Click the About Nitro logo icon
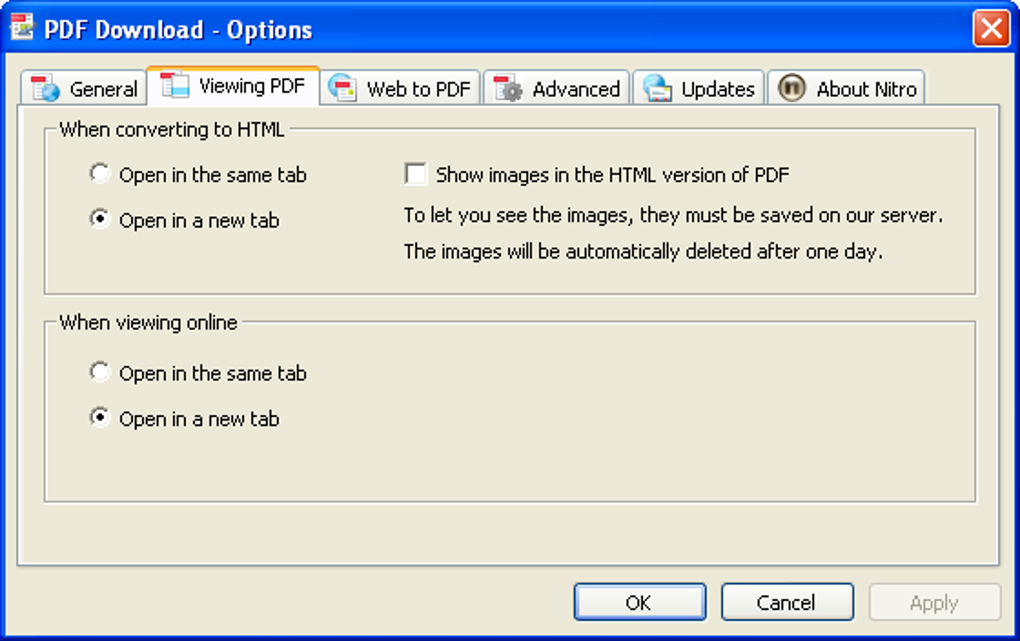1020x641 pixels. pos(792,88)
